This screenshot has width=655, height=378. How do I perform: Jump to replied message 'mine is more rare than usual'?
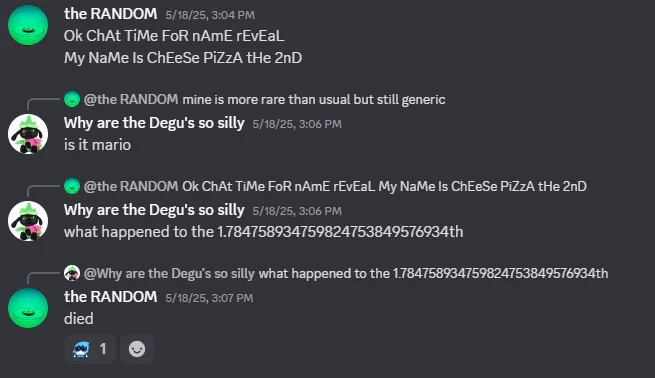pos(314,99)
